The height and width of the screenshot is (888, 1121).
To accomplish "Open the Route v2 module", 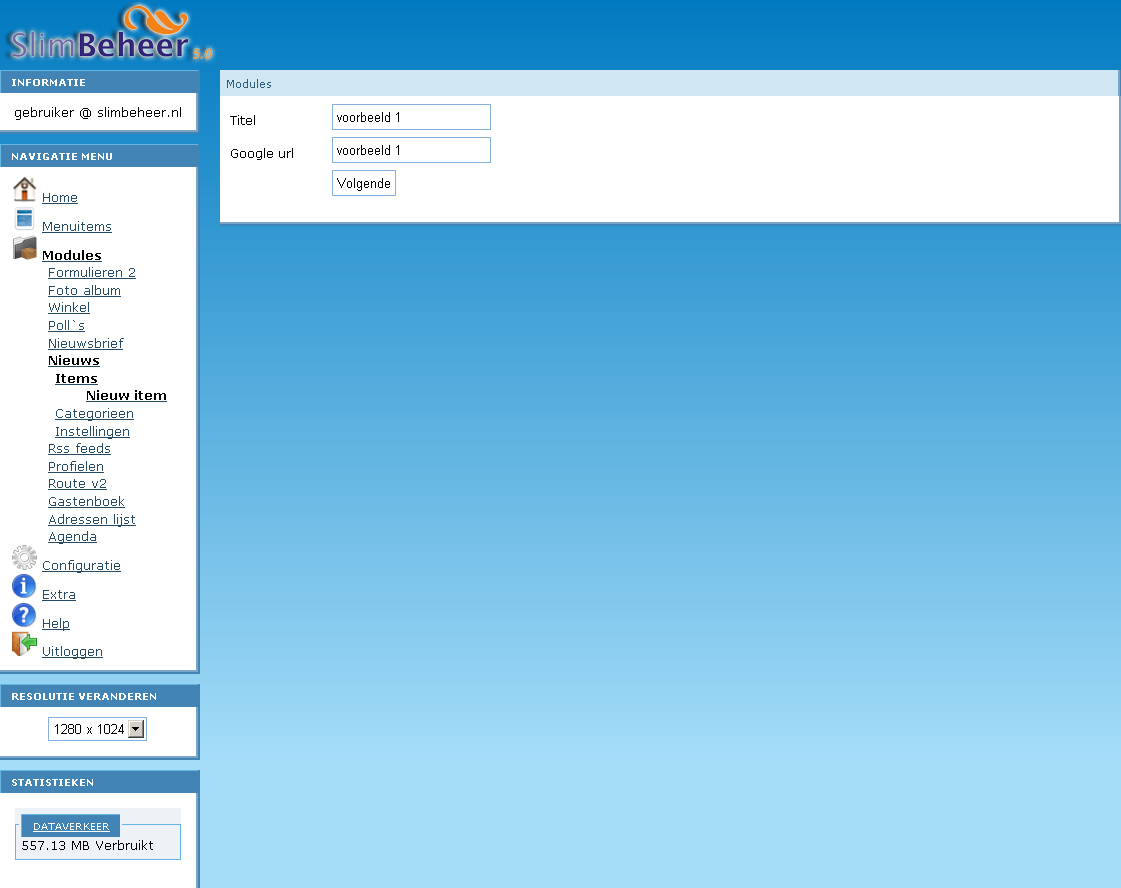I will [77, 483].
